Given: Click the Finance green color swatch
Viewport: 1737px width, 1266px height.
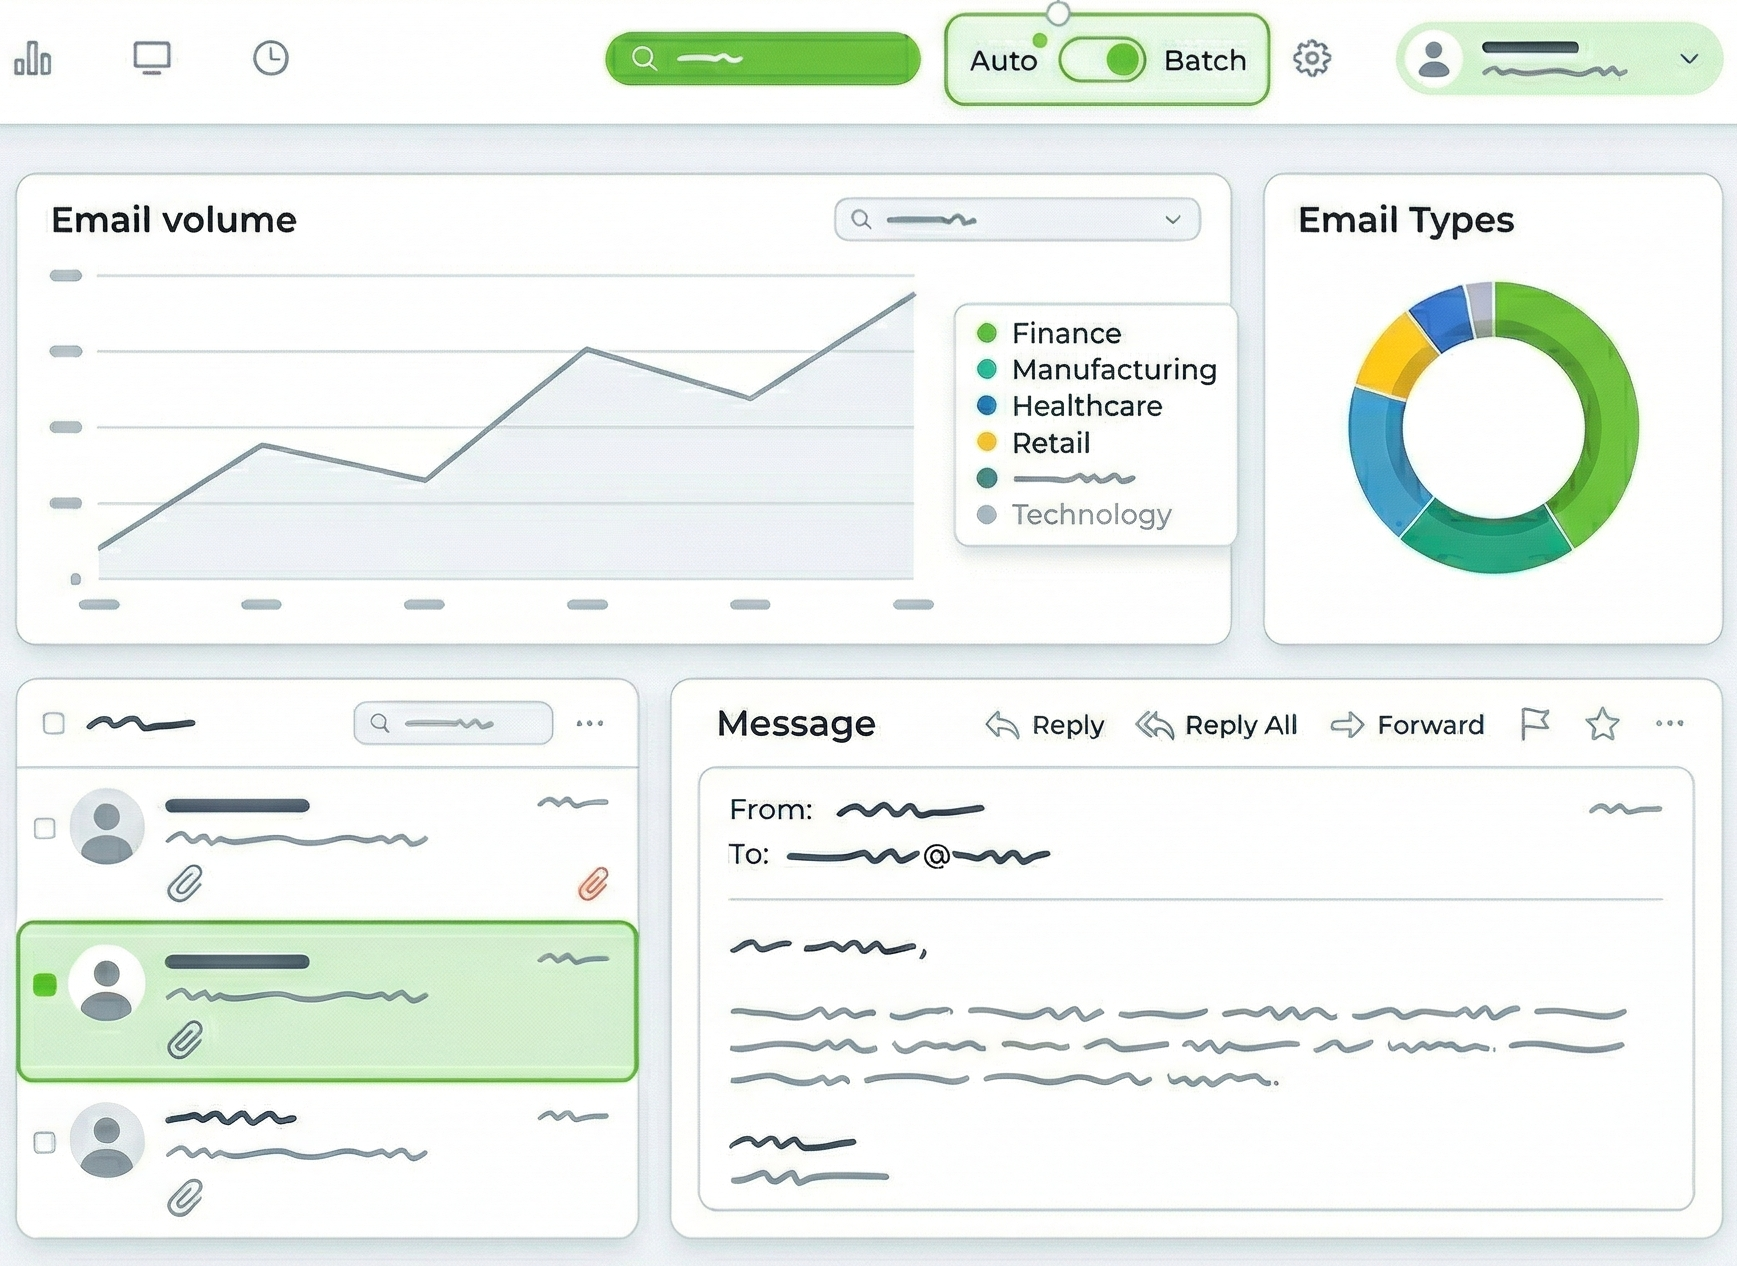Looking at the screenshot, I should 988,331.
